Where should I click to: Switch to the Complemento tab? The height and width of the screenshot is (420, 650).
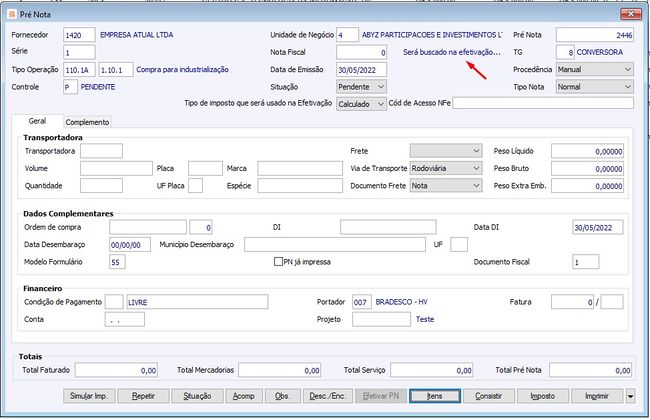tap(88, 122)
